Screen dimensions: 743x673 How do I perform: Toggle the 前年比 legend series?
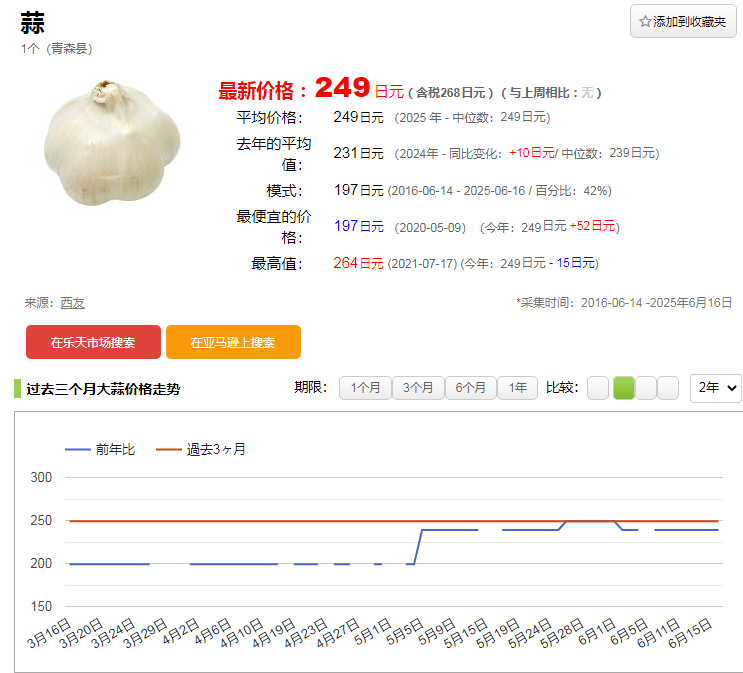(100, 449)
